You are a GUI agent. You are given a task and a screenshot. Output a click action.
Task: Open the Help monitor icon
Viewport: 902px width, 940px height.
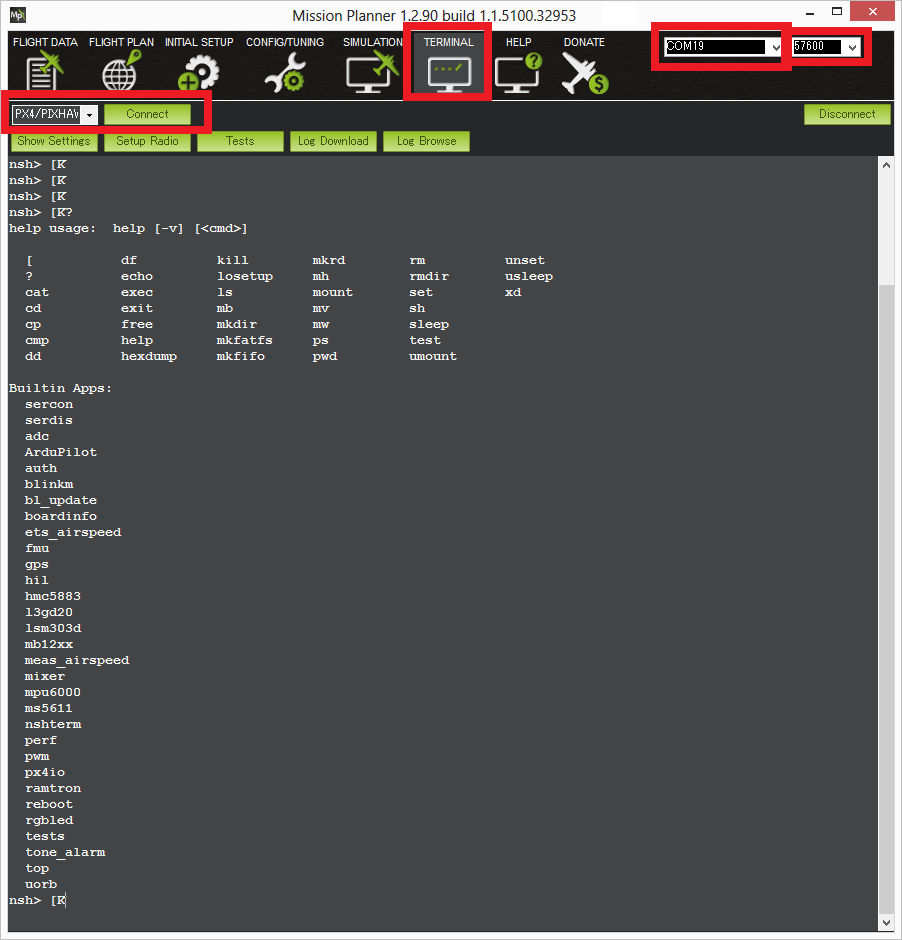[x=518, y=73]
